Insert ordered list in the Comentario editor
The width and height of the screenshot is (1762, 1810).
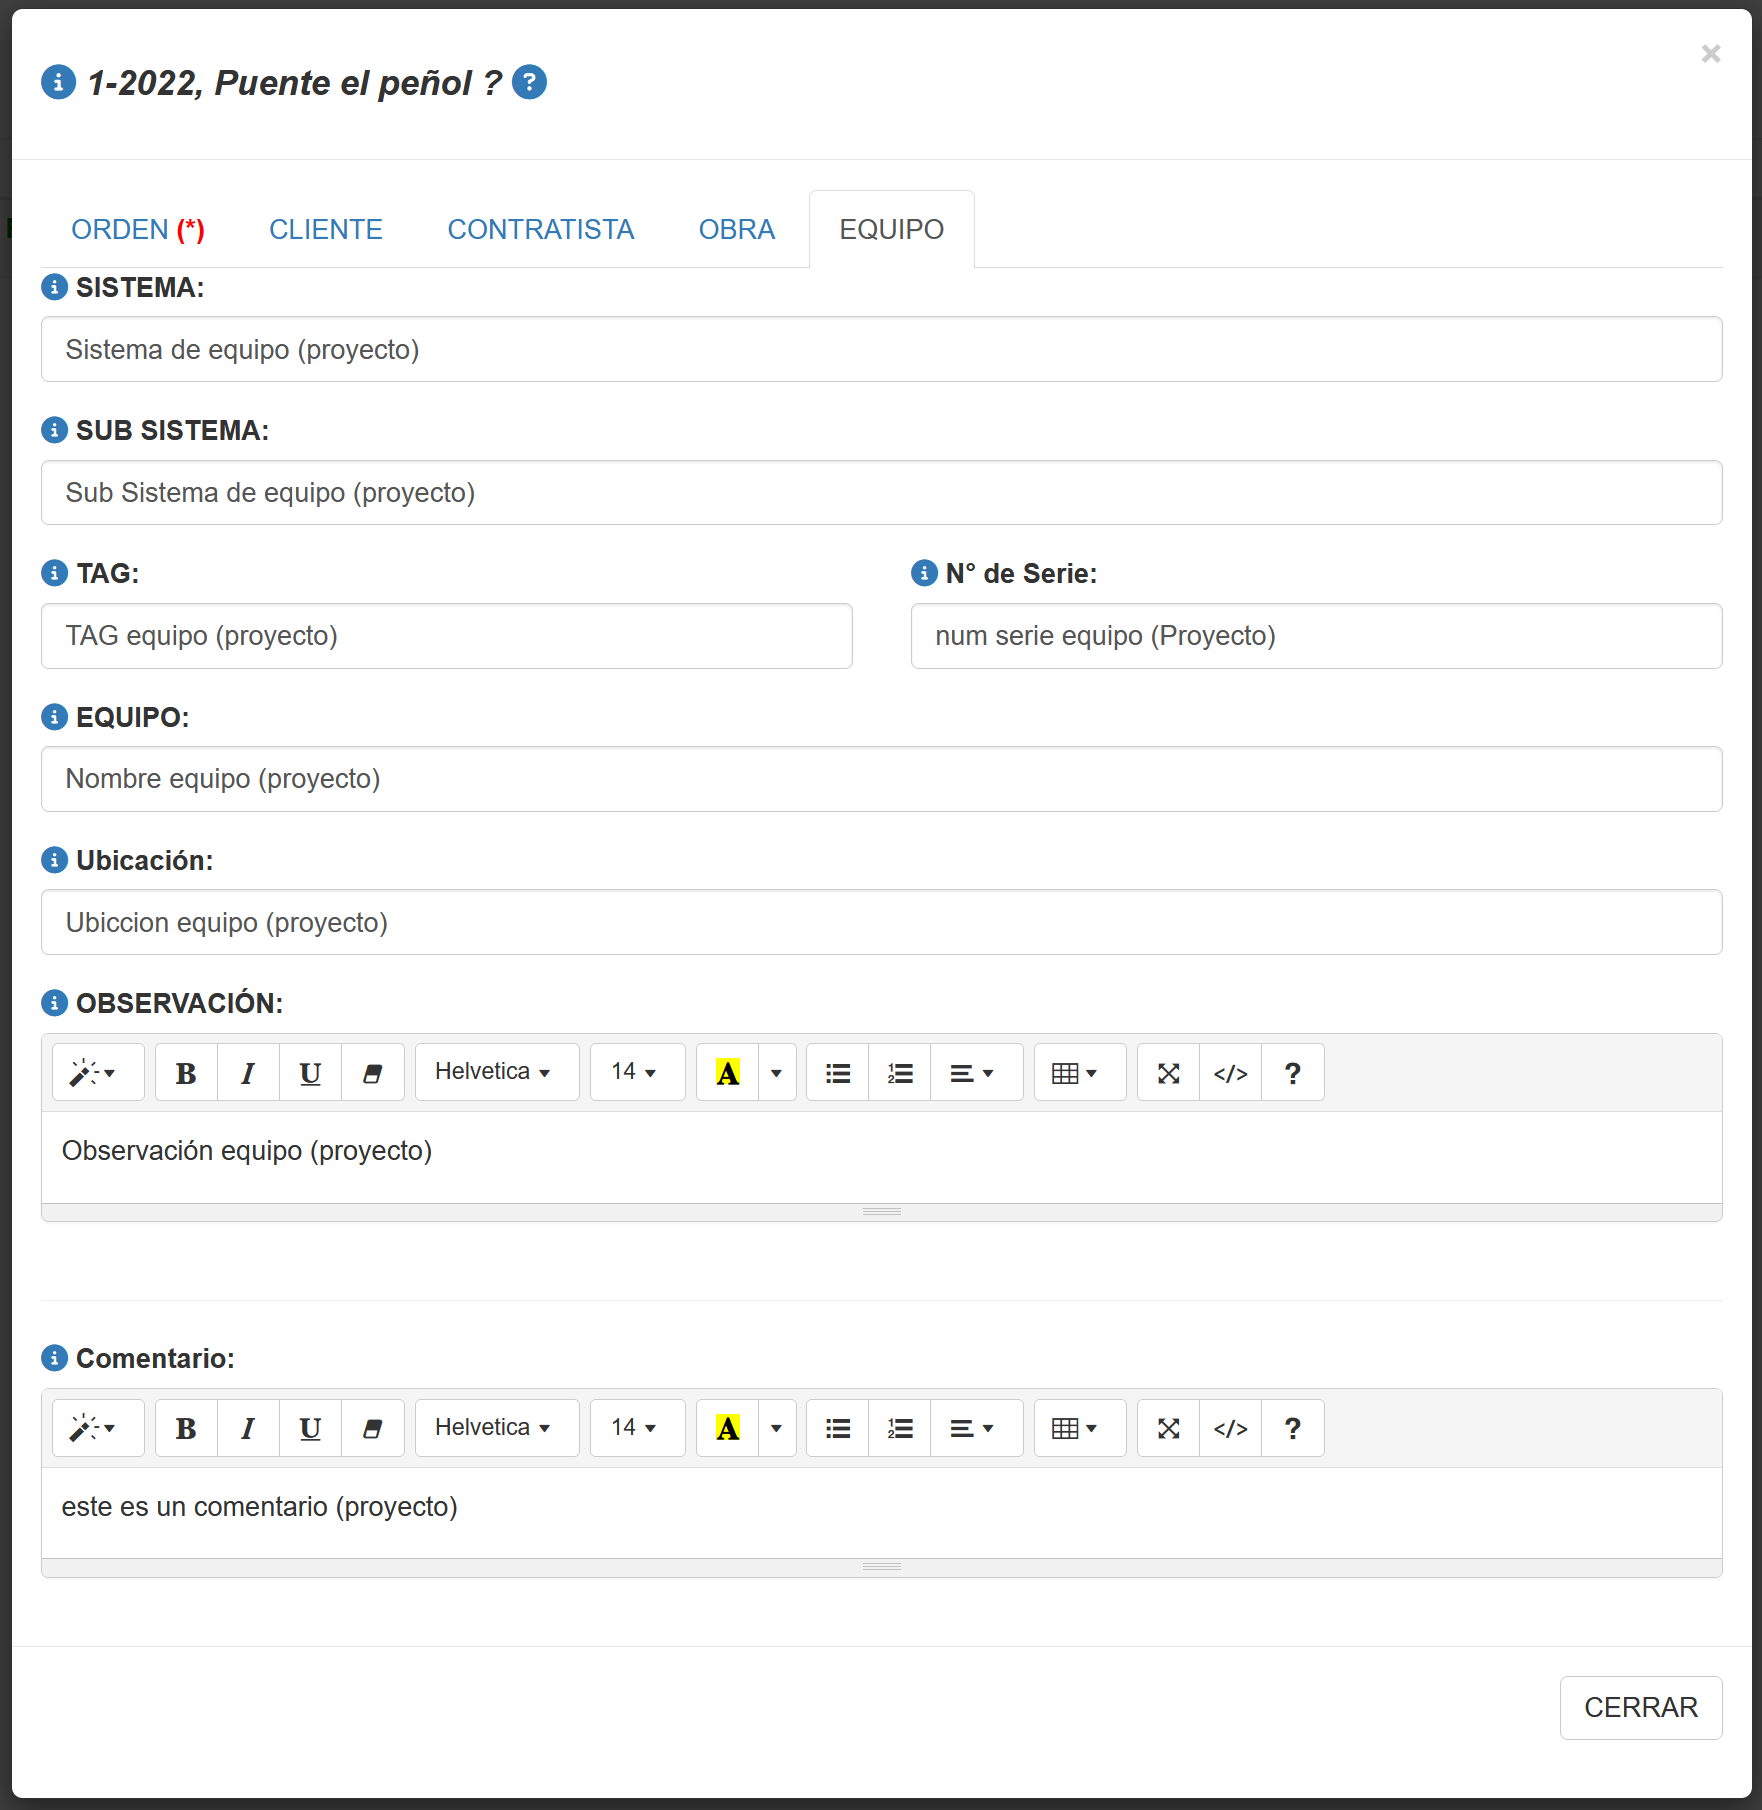point(900,1429)
